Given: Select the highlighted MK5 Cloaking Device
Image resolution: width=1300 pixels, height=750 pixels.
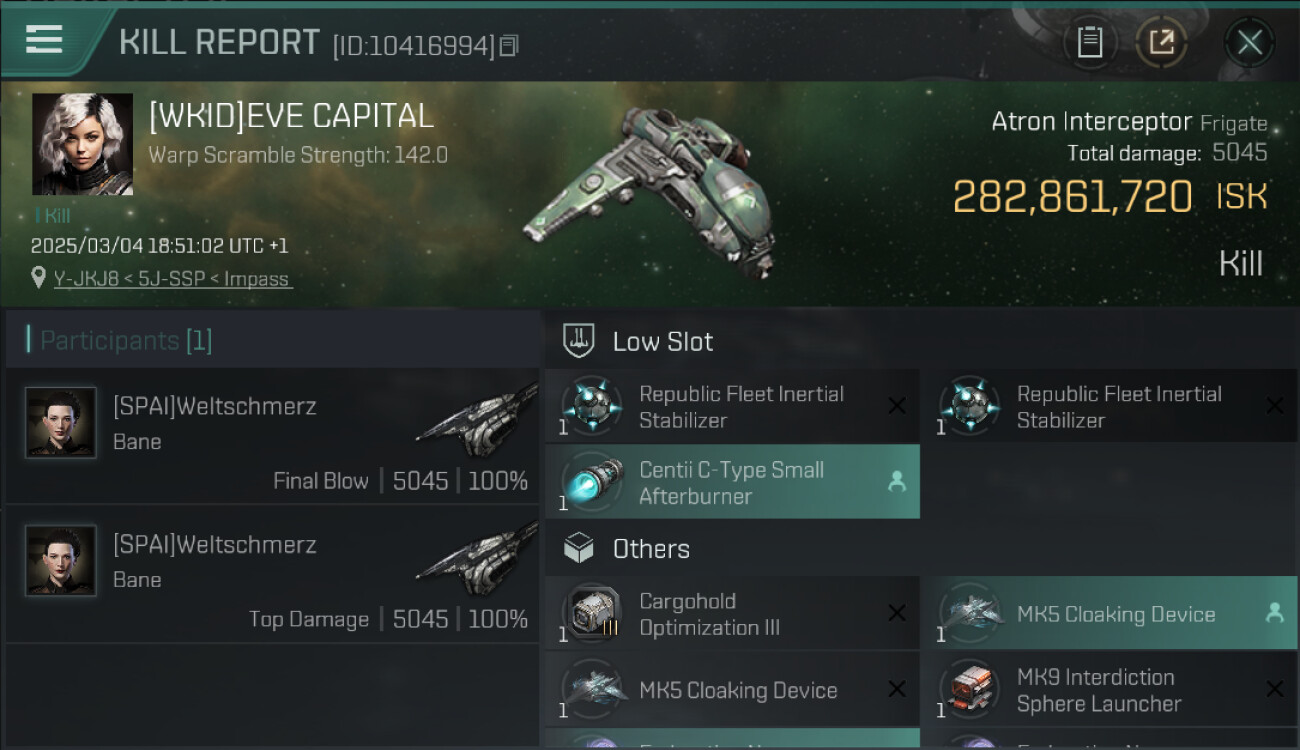Looking at the screenshot, I should pyautogui.click(x=1108, y=614).
